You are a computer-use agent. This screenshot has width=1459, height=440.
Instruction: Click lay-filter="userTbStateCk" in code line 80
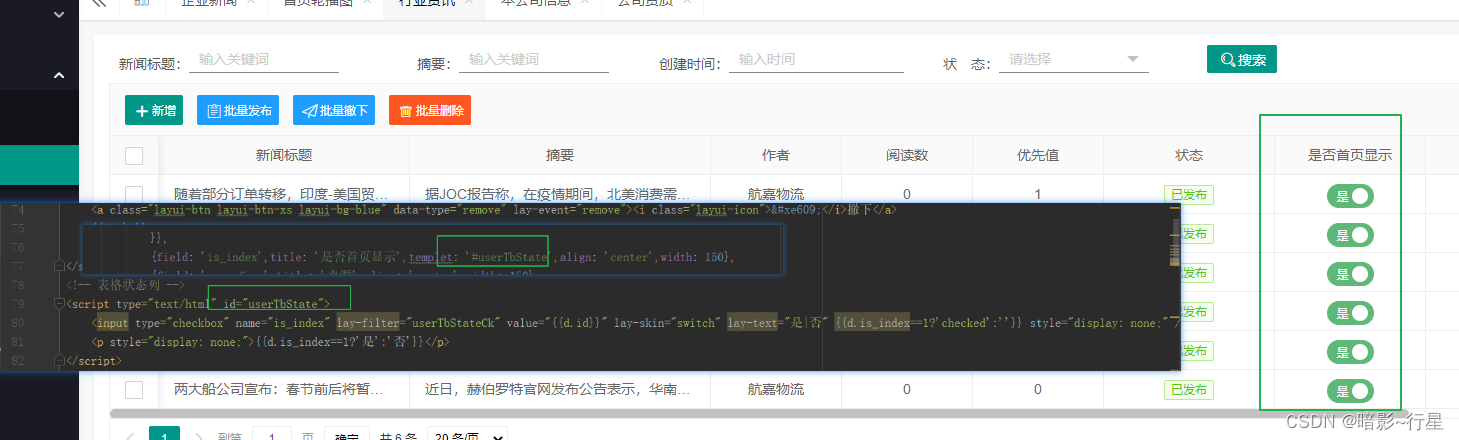pyautogui.click(x=420, y=323)
